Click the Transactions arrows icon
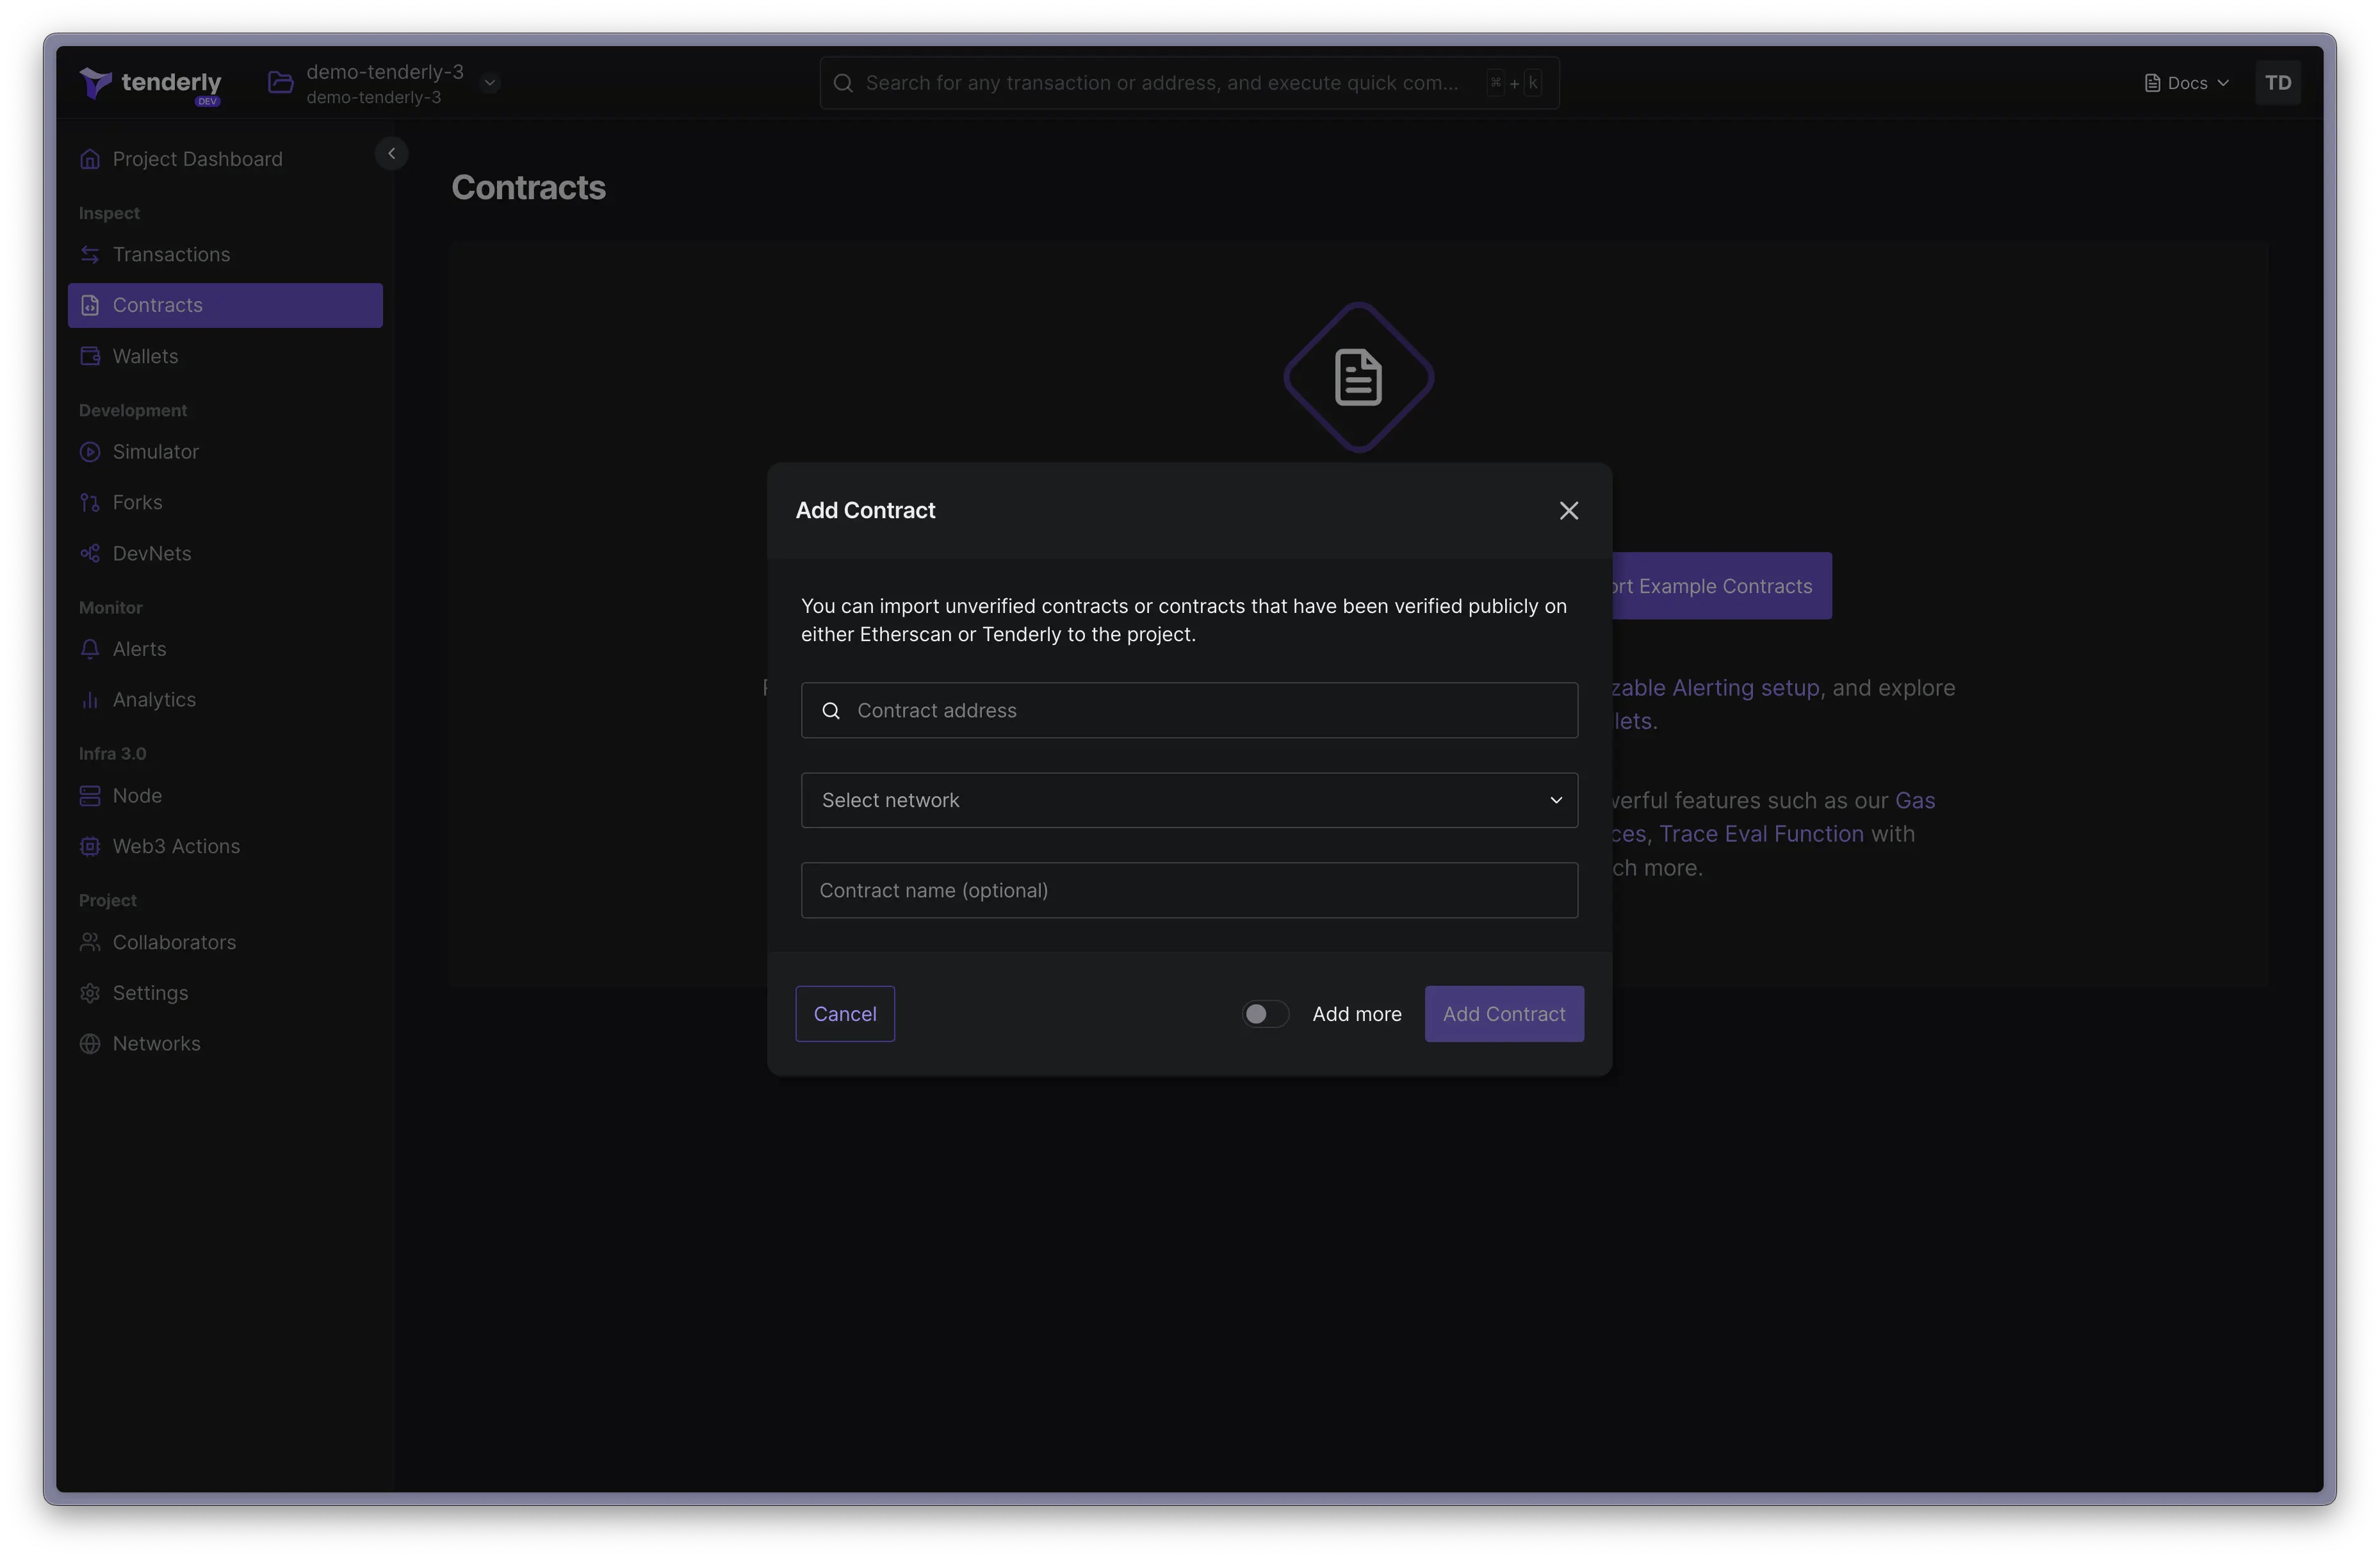Screen dimensions: 2380x1559 tap(90, 254)
